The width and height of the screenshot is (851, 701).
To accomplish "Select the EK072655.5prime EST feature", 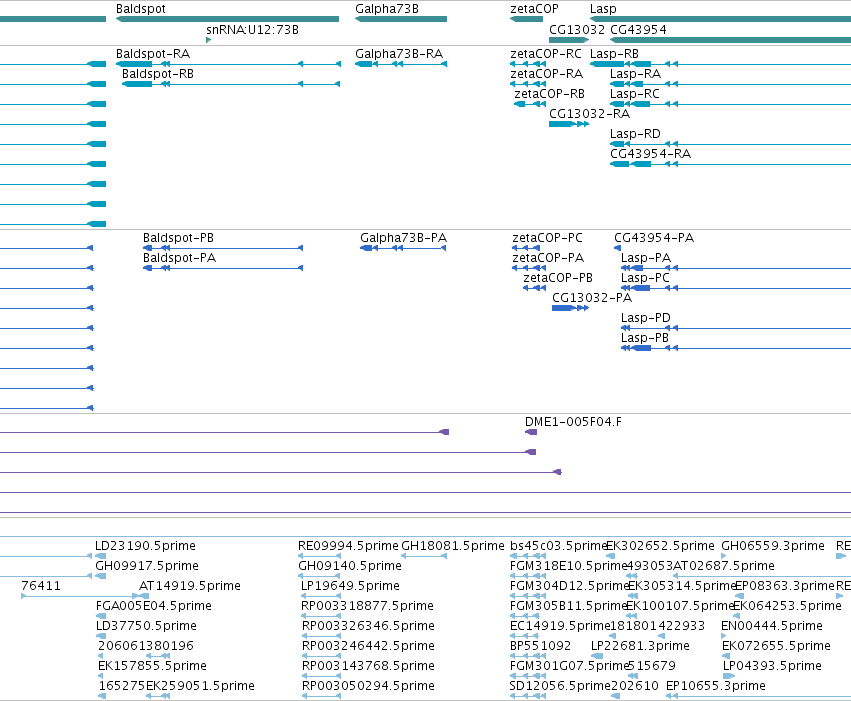I will pos(725,656).
